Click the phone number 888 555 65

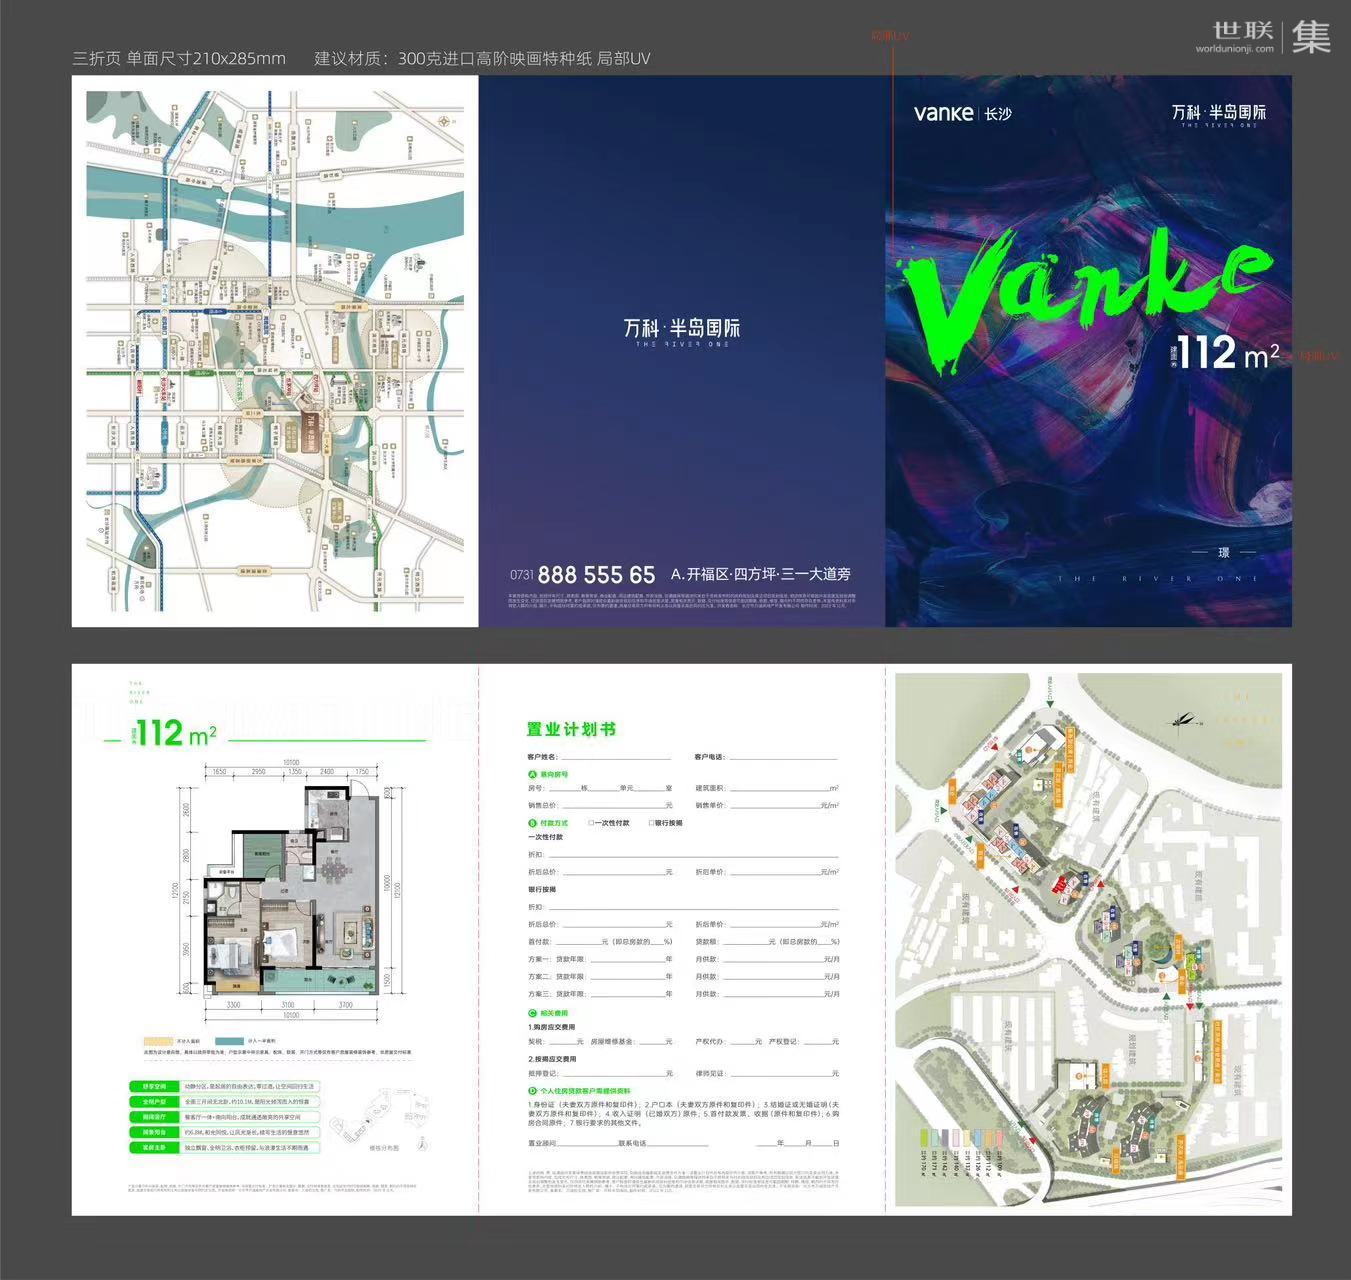tap(596, 575)
